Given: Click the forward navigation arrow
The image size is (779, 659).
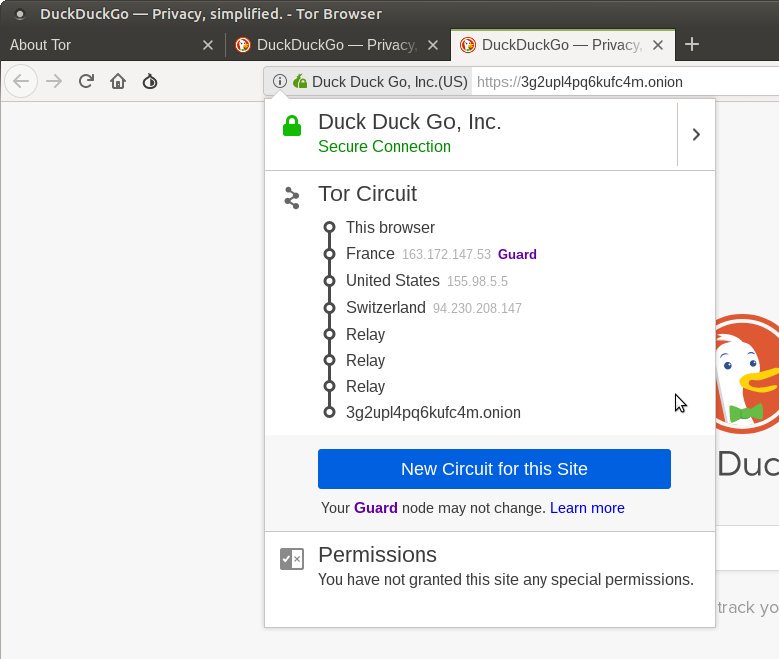Looking at the screenshot, I should coord(54,81).
